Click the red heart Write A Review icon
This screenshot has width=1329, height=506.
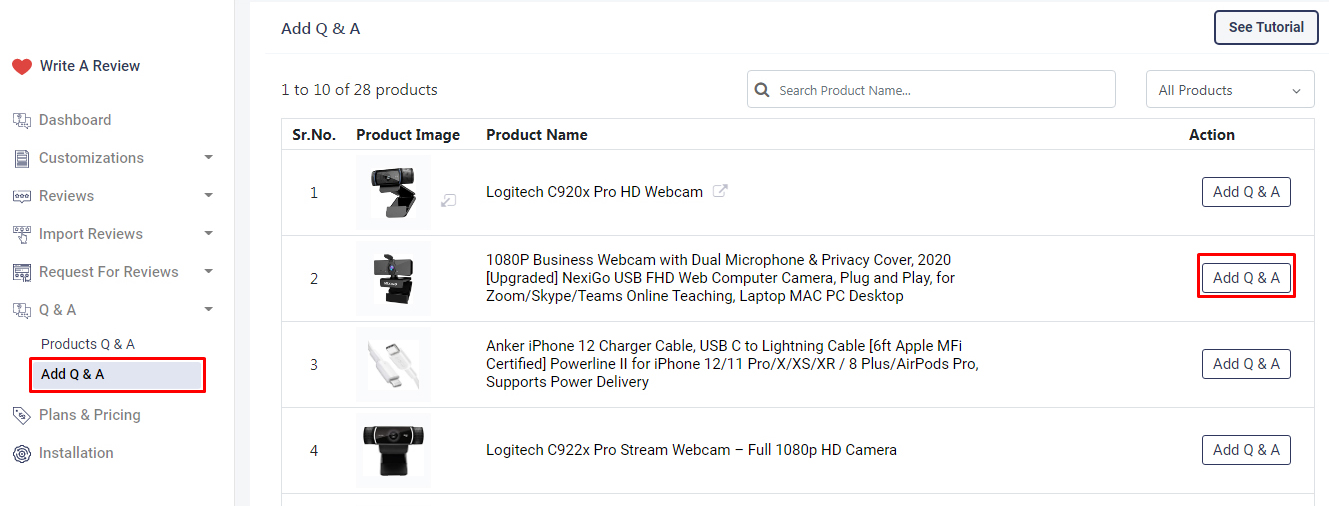(22, 66)
